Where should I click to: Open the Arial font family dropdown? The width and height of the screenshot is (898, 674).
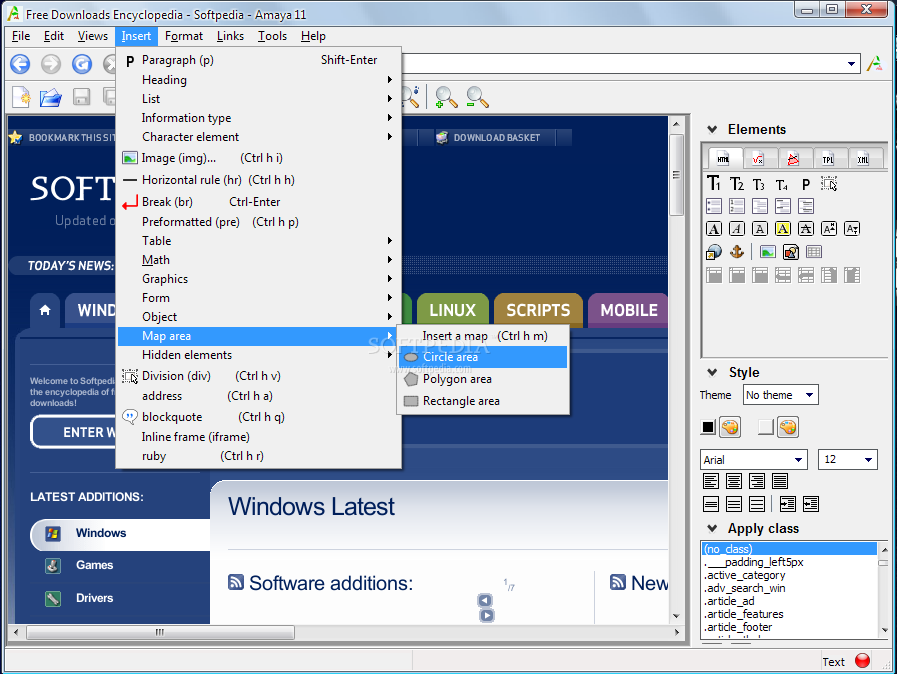pos(754,460)
